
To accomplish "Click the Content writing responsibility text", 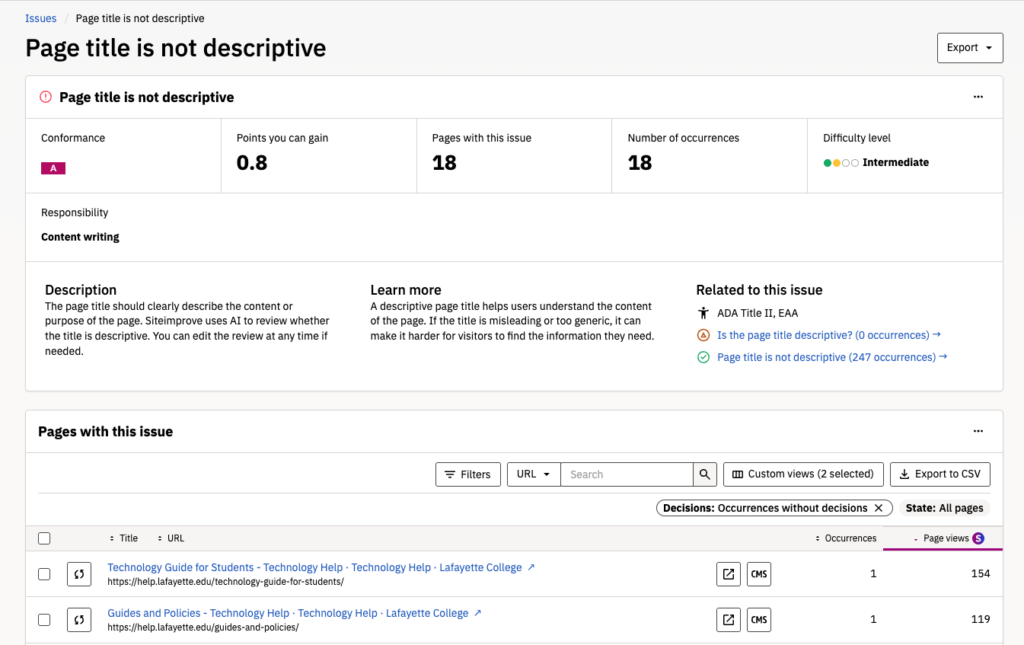I will pos(80,237).
